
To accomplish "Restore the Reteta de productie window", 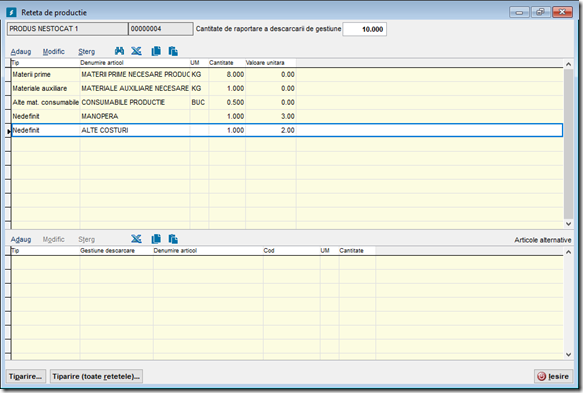I will click(541, 12).
